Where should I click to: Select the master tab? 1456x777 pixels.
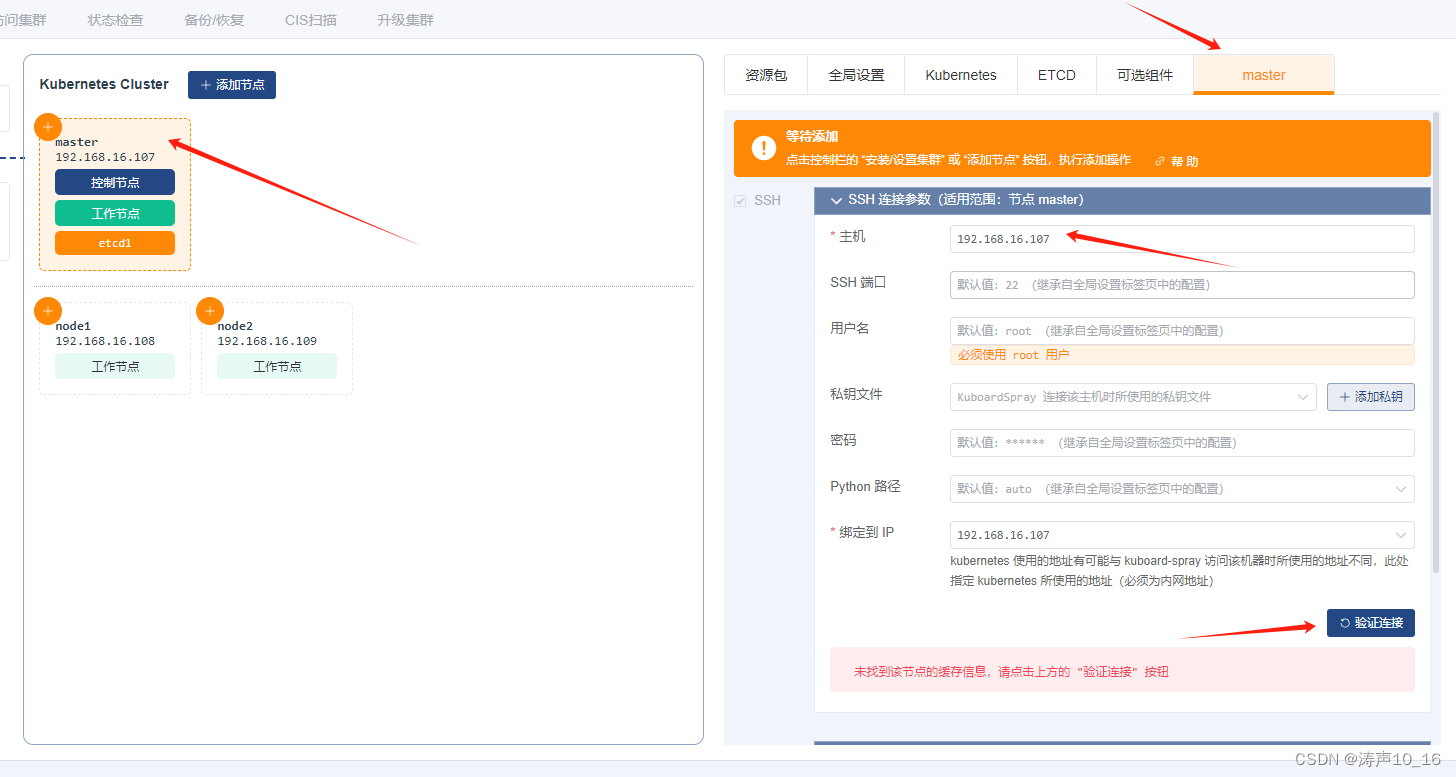[1264, 75]
